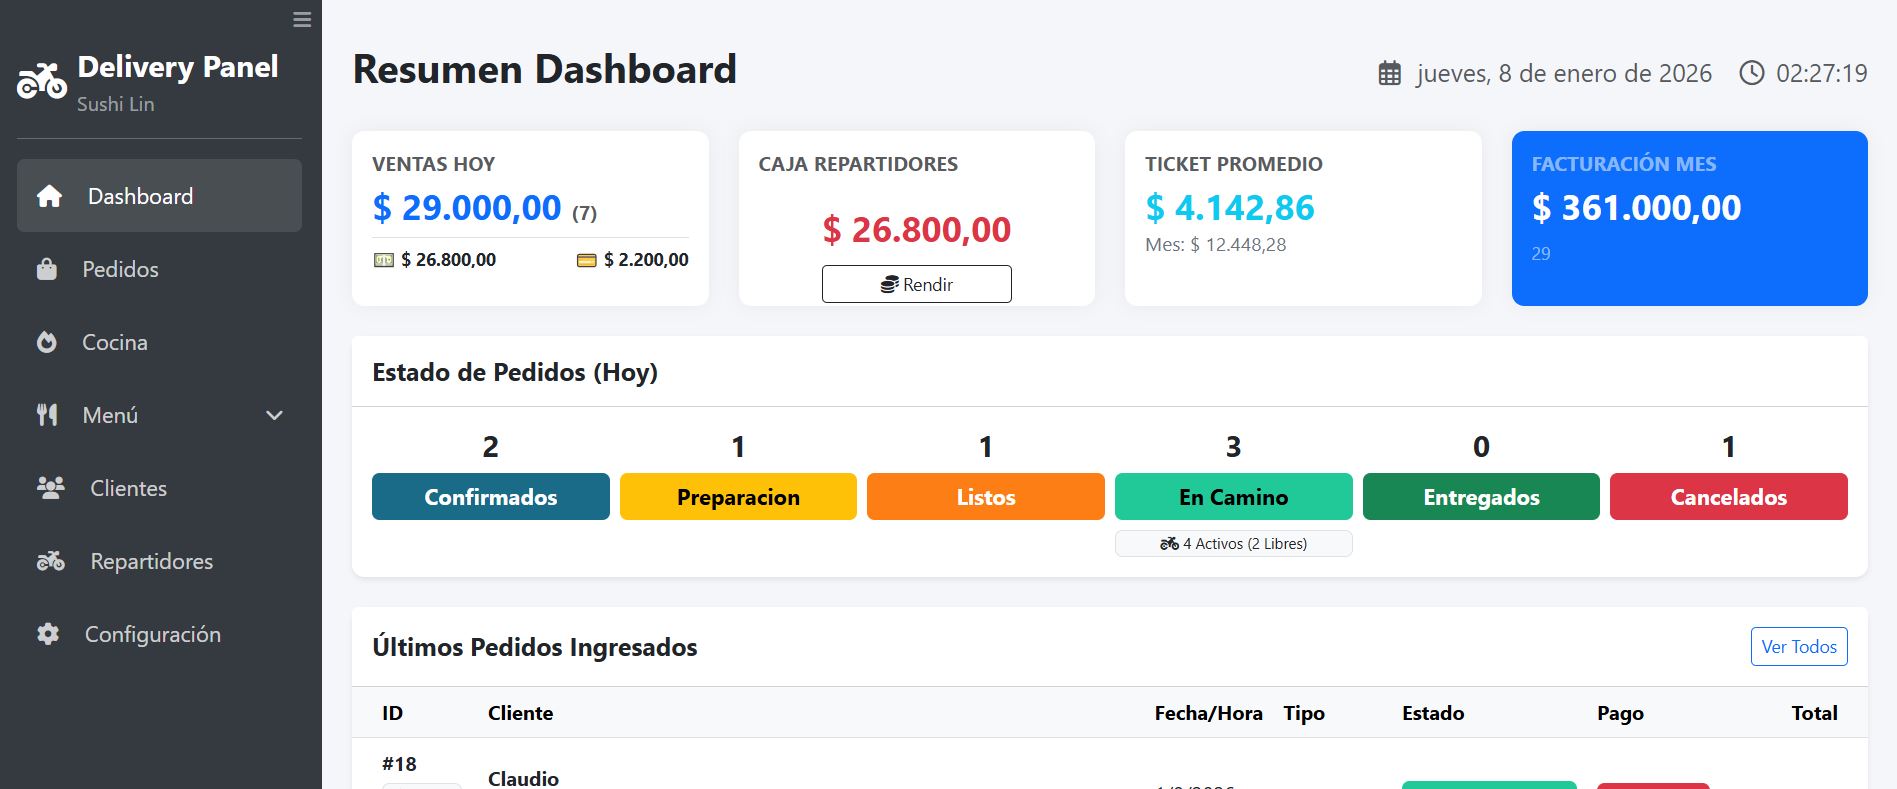This screenshot has height=789, width=1897.
Task: Toggle sidebar with the hamburger icon
Action: coord(302,20)
